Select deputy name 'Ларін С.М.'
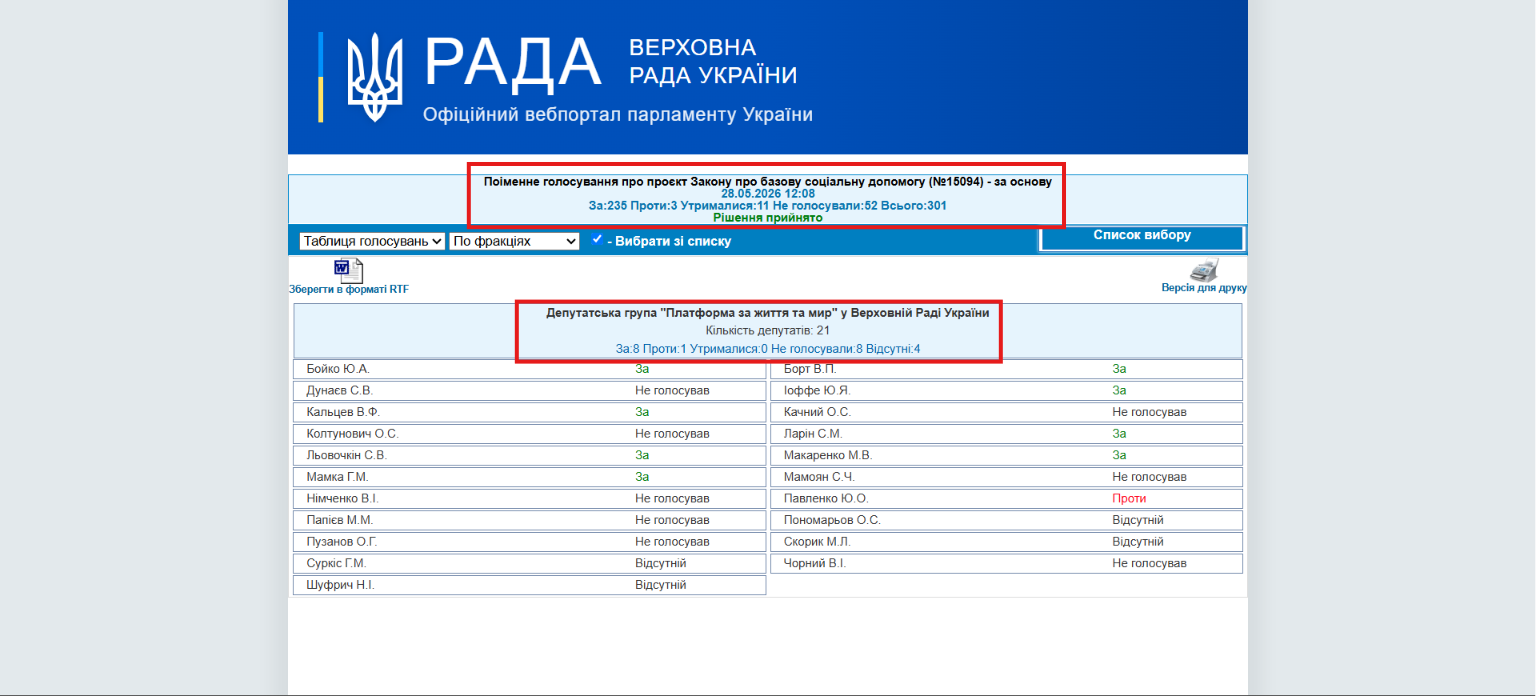Viewport: 1536px width, 696px height. point(813,434)
